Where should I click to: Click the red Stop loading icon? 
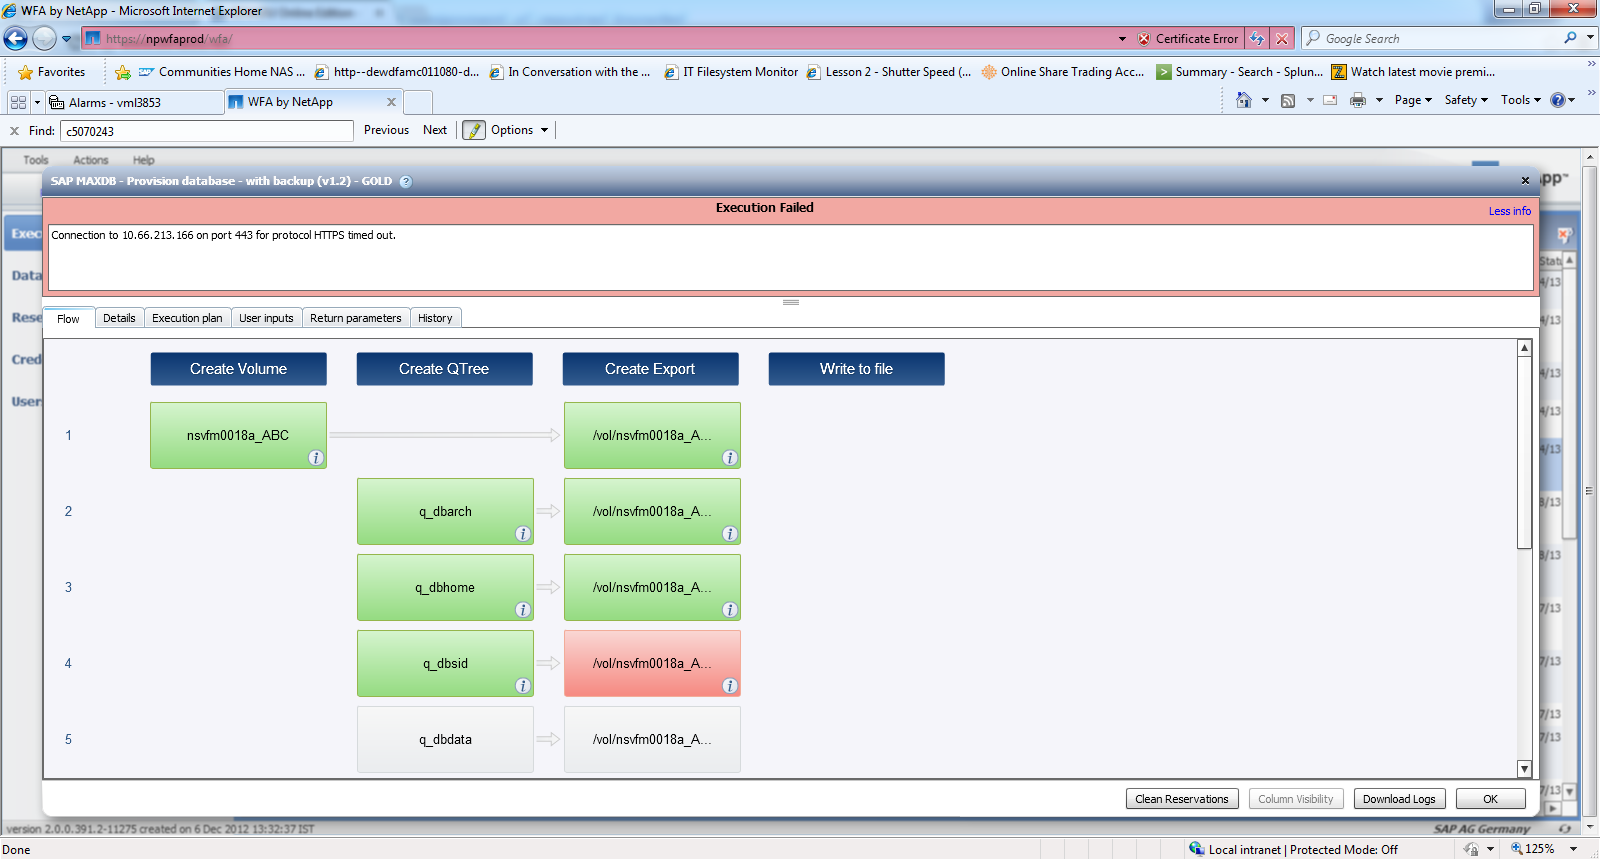[1282, 39]
